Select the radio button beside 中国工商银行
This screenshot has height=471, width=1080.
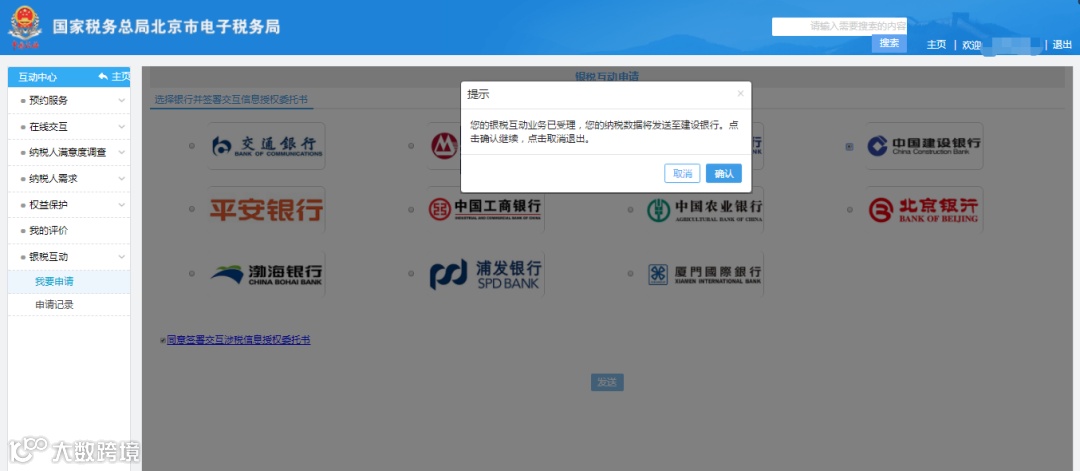click(411, 209)
